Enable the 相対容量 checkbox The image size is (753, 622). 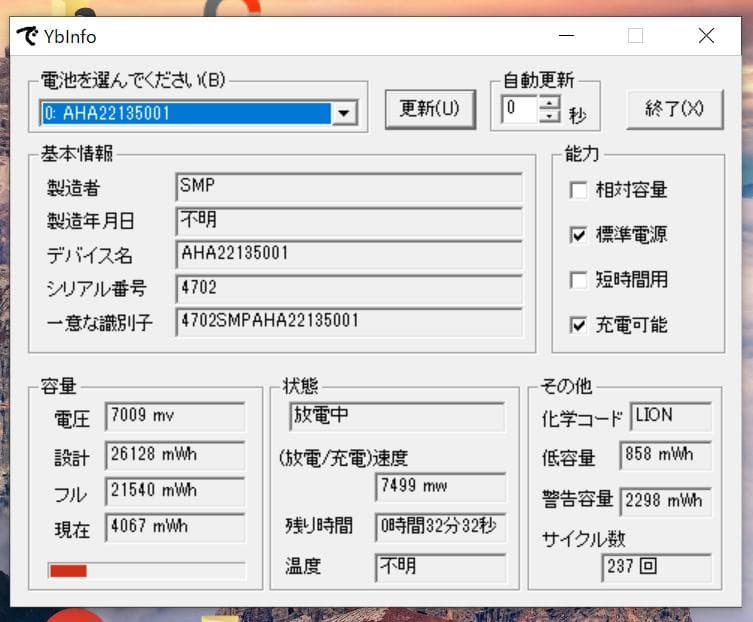[578, 190]
